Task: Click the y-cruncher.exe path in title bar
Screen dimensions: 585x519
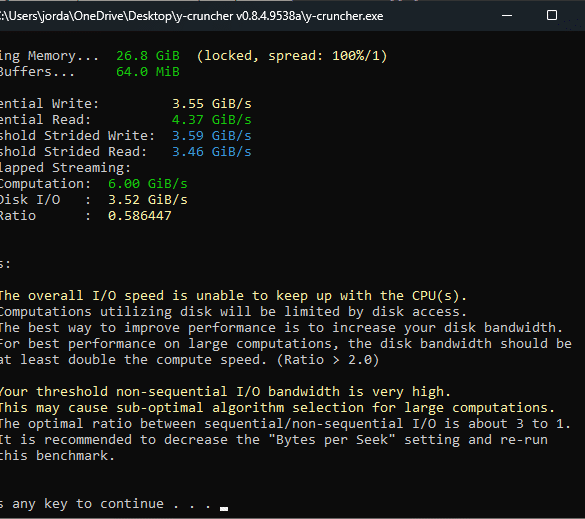Action: [191, 16]
